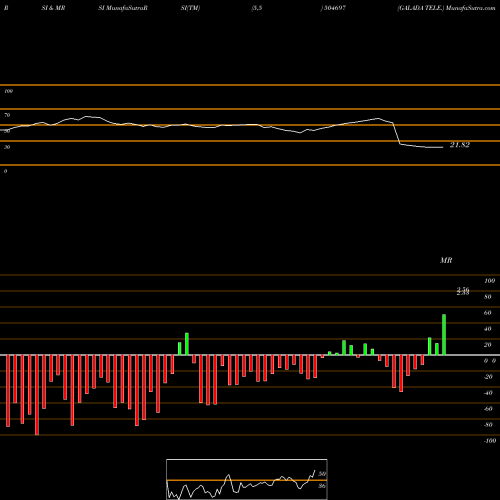Click the MR axis label 80
Viewport: 500px width, 500px height.
488,297
